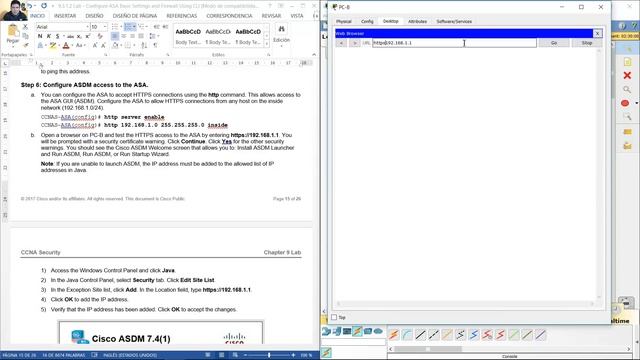The width and height of the screenshot is (640, 360).
Task: Click the Sort A-Z icon in Párrafo group
Action: (144, 46)
